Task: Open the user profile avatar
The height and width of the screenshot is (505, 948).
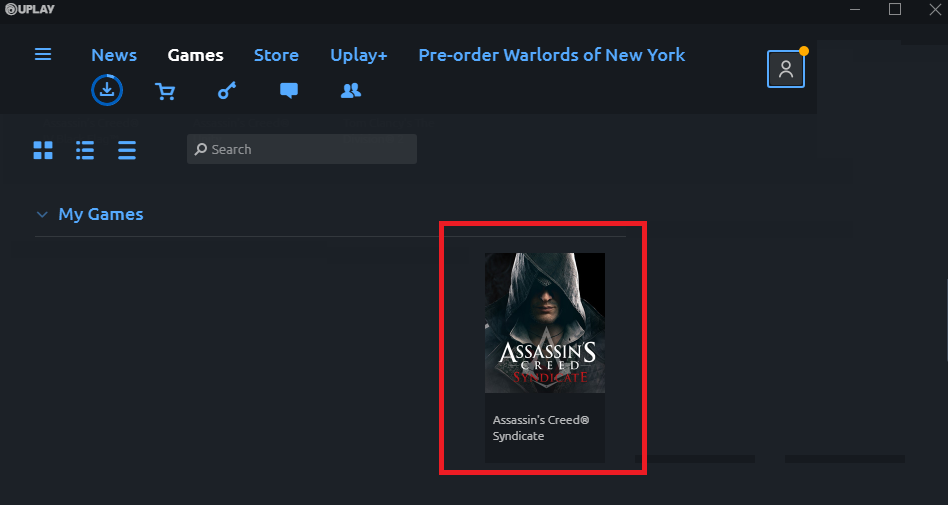Action: click(x=785, y=69)
